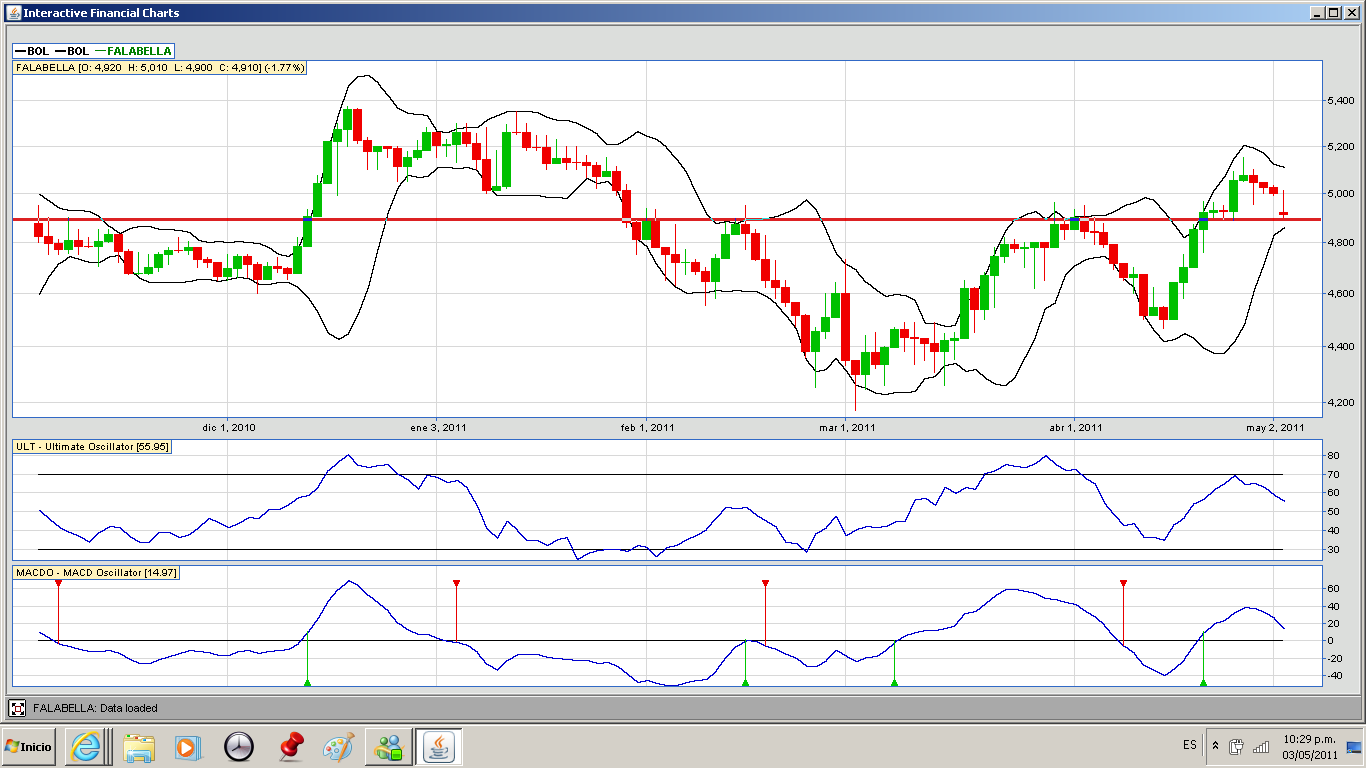
Task: Click the status bar target icon
Action: pos(18,708)
